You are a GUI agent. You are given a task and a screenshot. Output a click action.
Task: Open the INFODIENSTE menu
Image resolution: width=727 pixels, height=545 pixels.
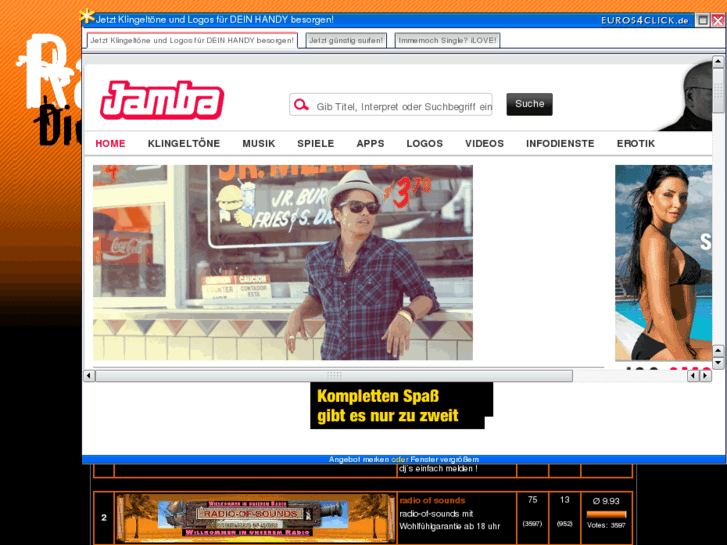coord(560,143)
